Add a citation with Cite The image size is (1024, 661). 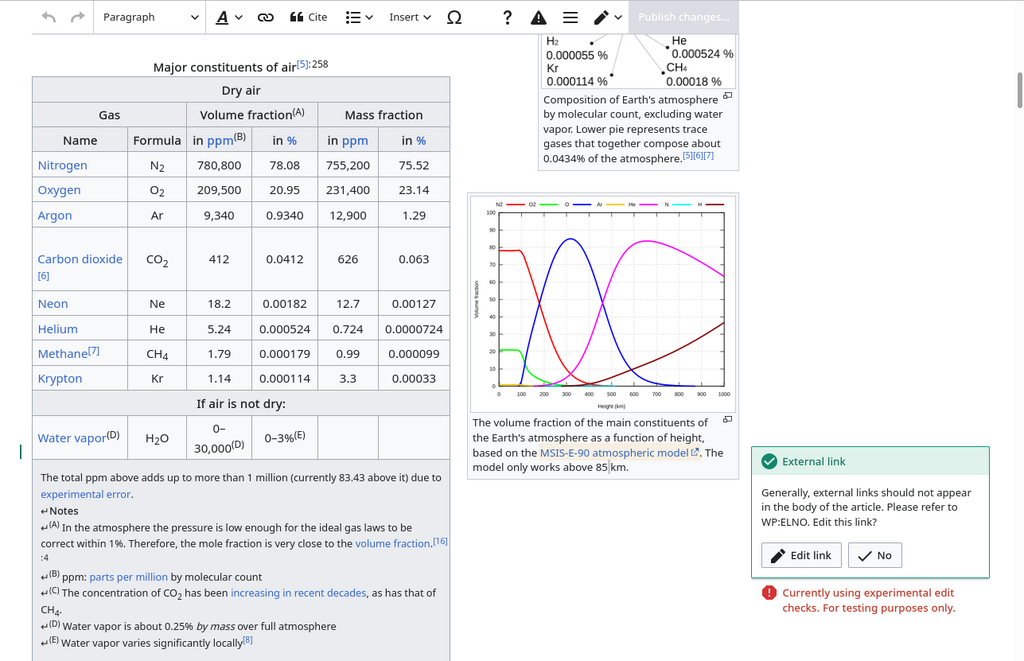click(x=308, y=17)
